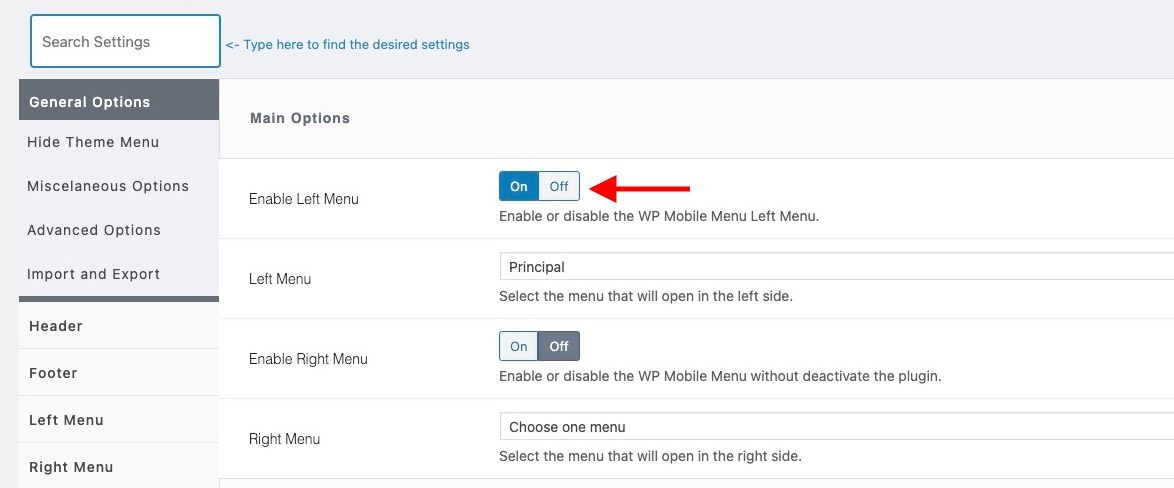Focus the Search Settings input field

(x=125, y=41)
